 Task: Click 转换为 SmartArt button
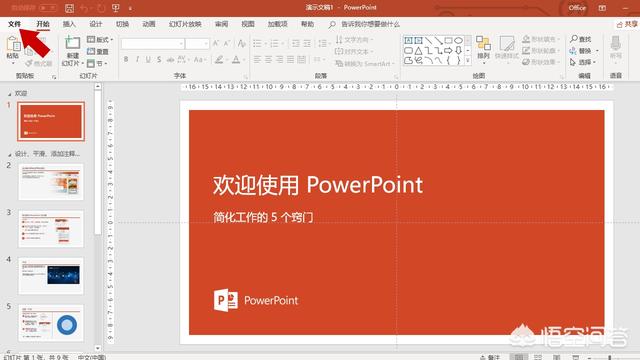click(x=364, y=64)
